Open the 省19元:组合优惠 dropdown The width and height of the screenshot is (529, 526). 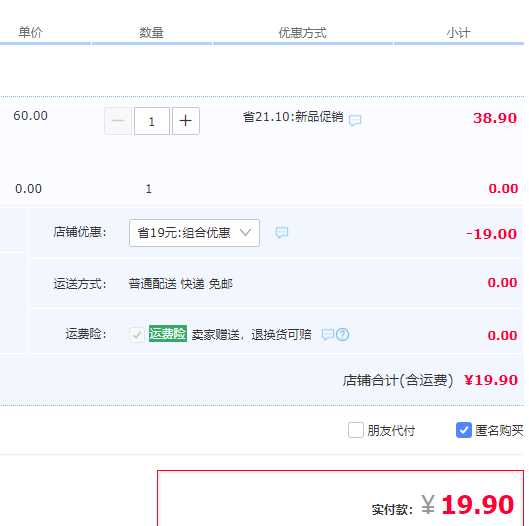click(194, 233)
